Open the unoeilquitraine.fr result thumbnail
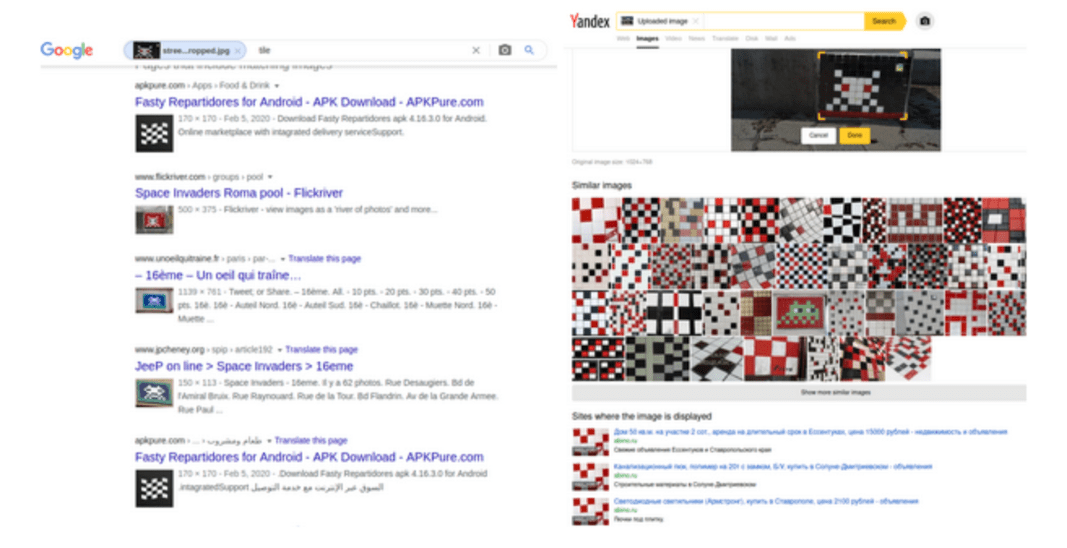The height and width of the screenshot is (548, 1067). [154, 300]
